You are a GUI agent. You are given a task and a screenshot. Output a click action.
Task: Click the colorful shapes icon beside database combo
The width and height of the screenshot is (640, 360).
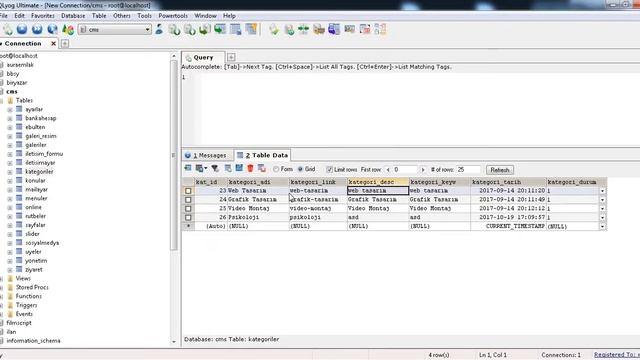[x=68, y=29]
